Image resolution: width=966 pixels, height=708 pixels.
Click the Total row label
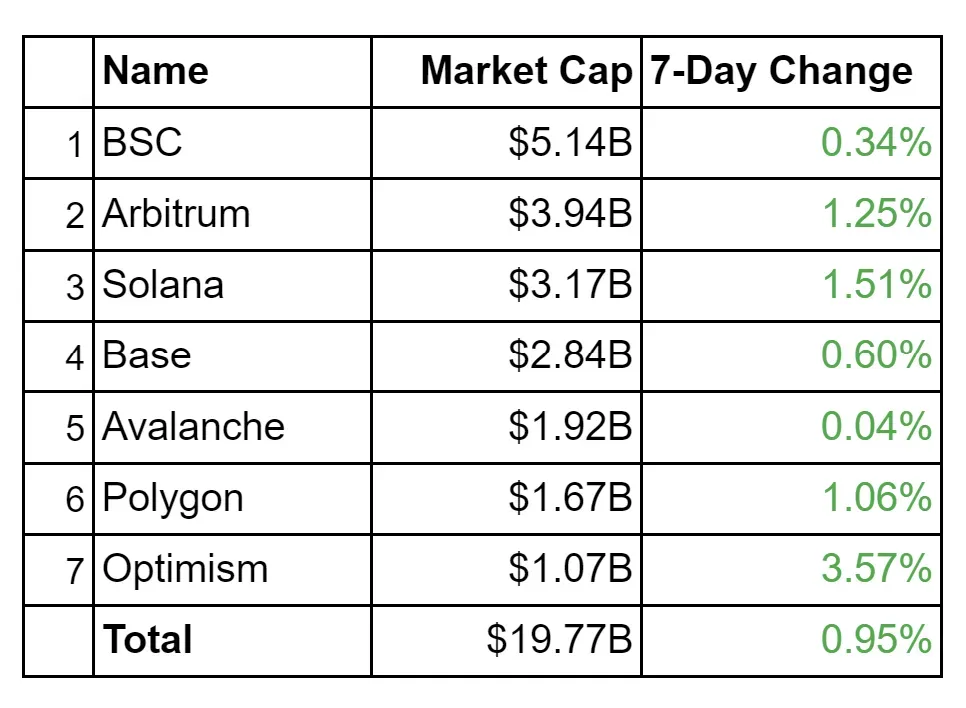coord(148,640)
